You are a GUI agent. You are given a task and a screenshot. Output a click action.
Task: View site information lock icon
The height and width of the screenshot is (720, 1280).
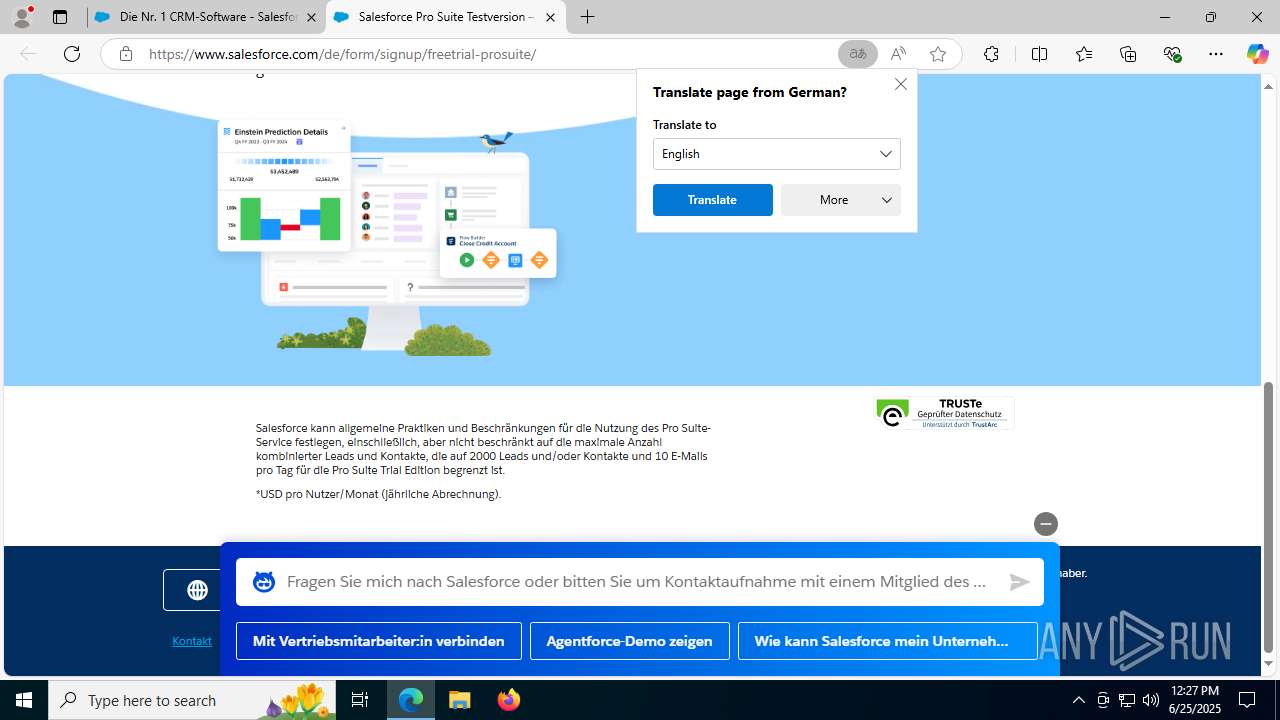pyautogui.click(x=126, y=54)
